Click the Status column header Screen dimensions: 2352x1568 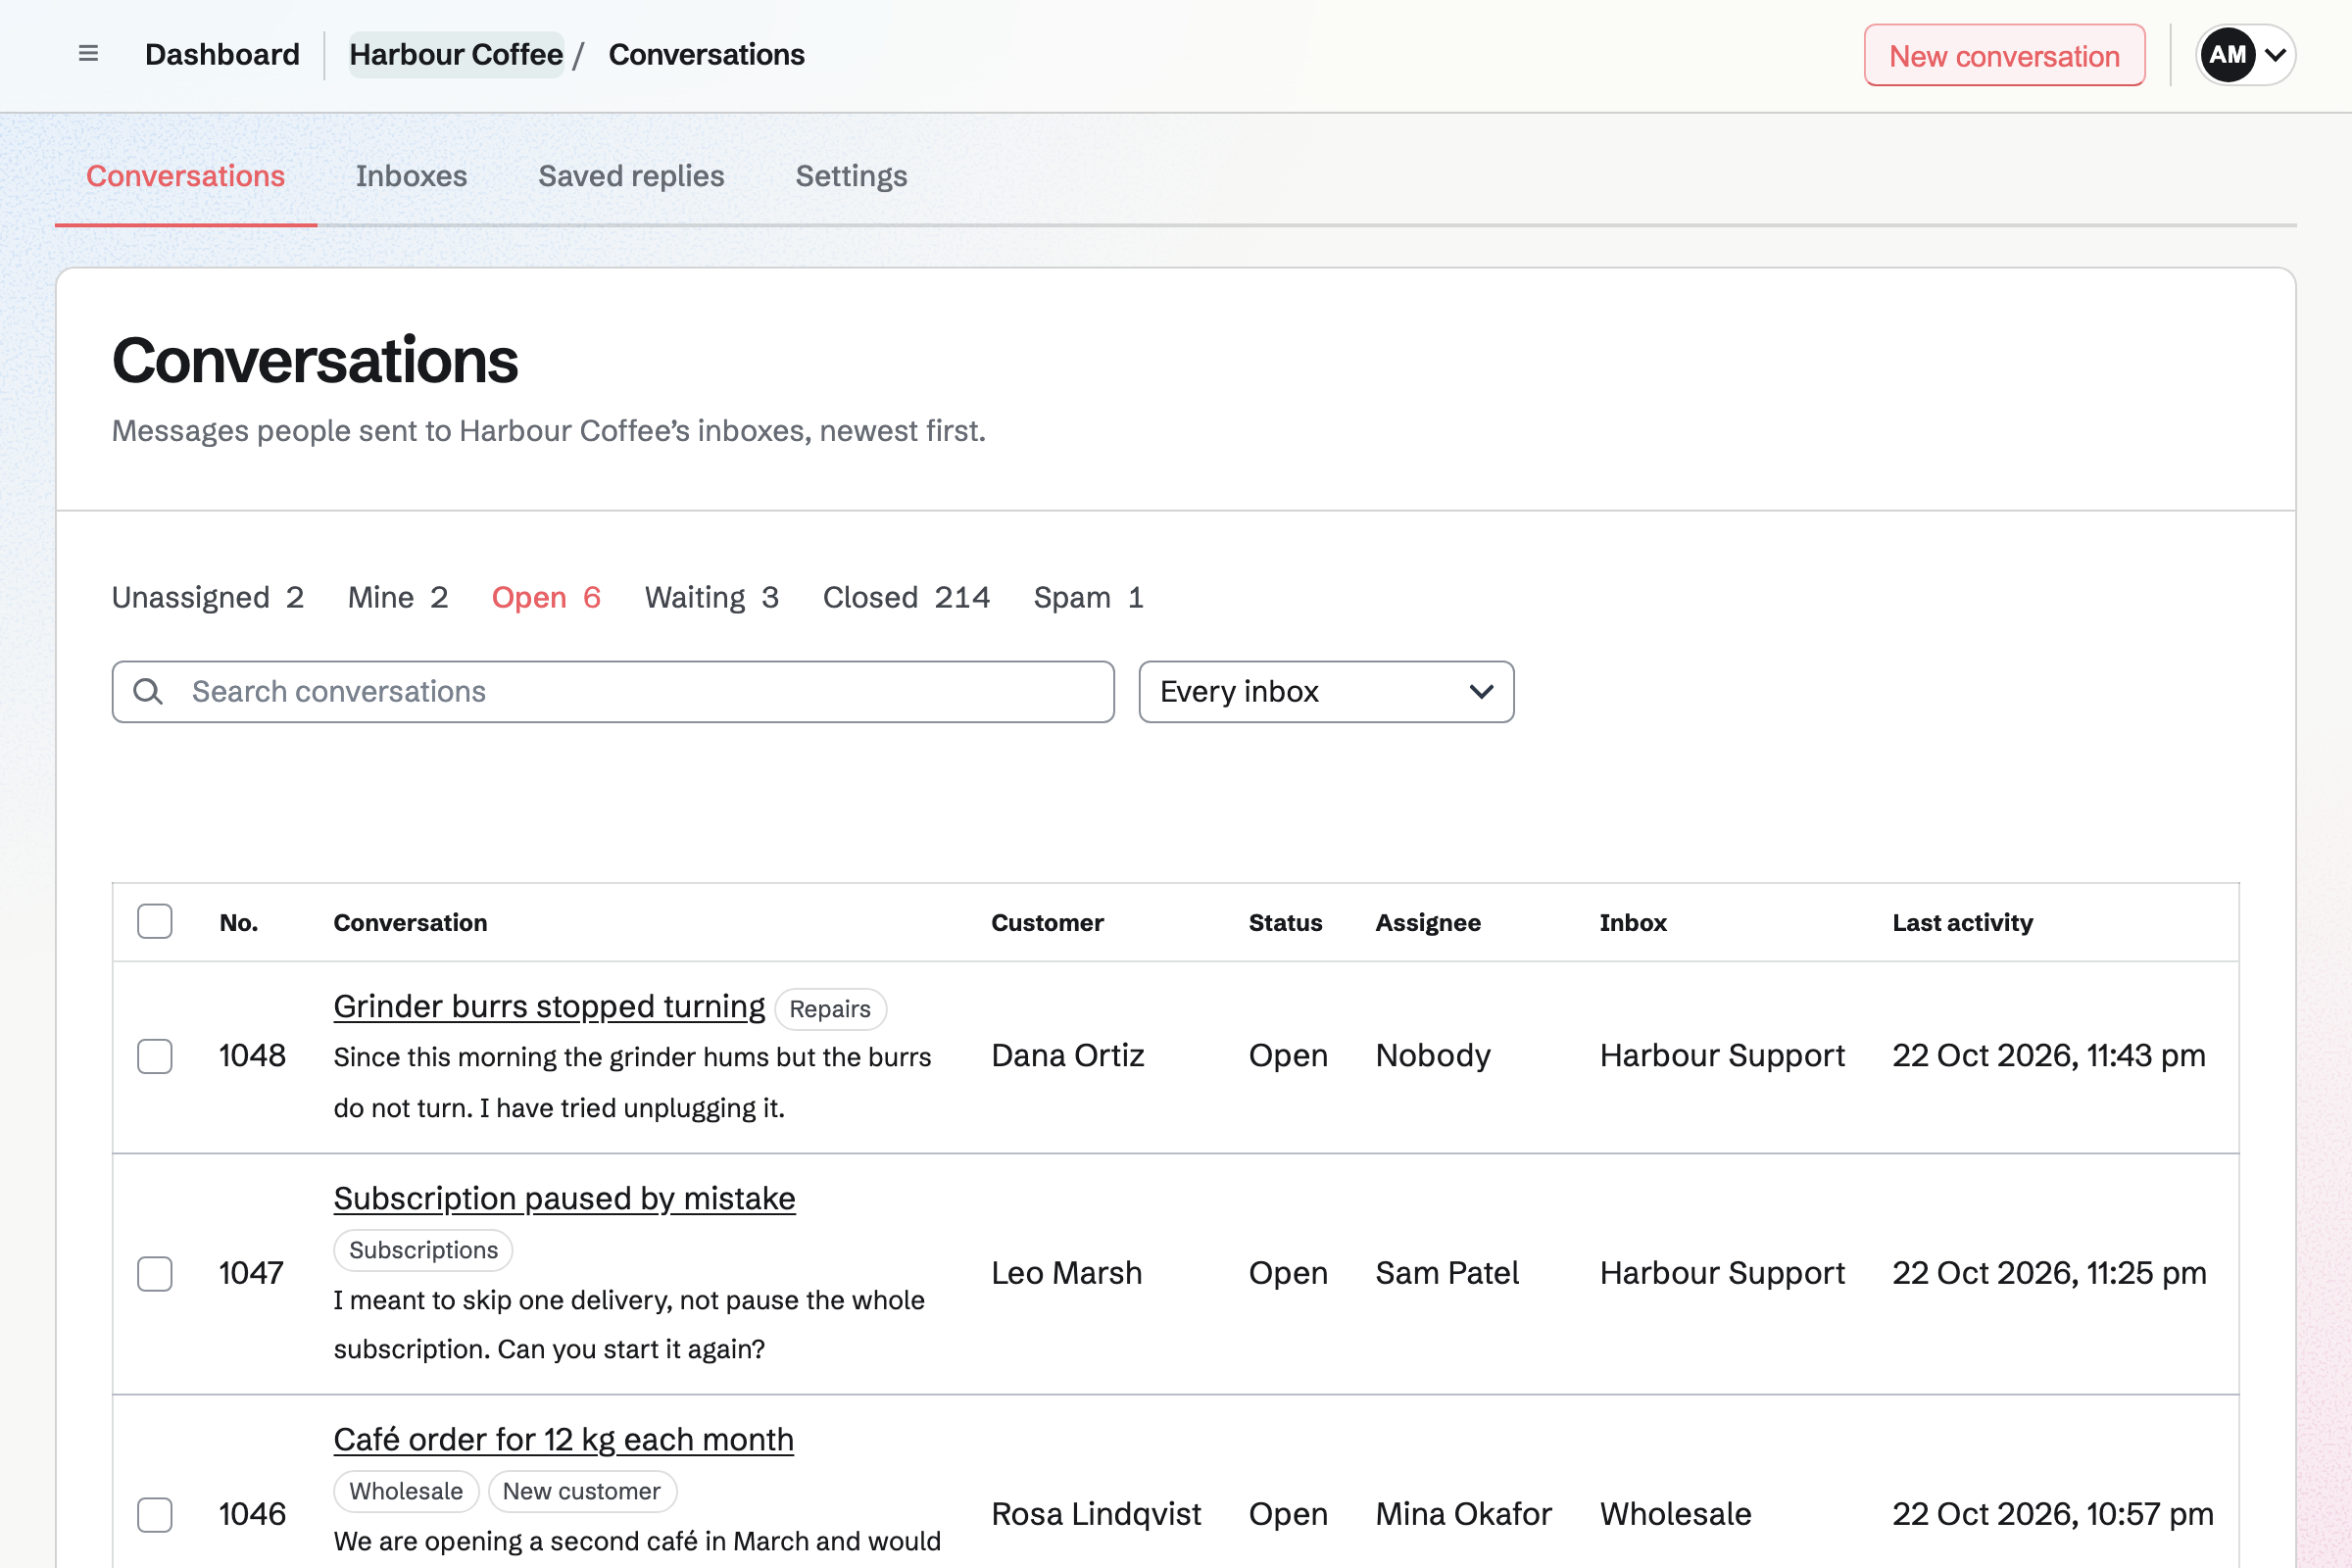[x=1285, y=922]
